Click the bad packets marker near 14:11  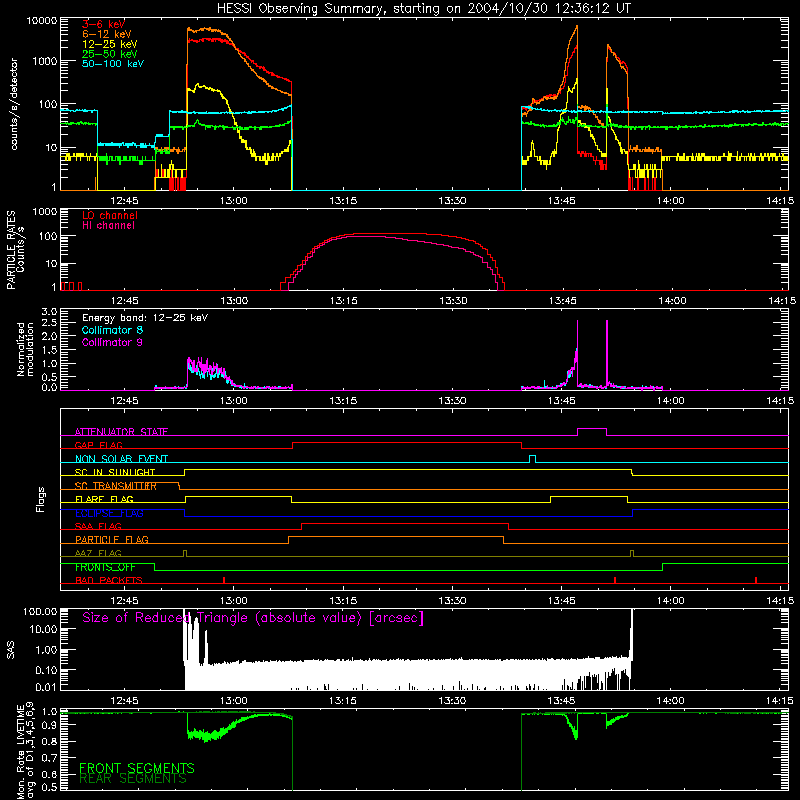point(756,580)
